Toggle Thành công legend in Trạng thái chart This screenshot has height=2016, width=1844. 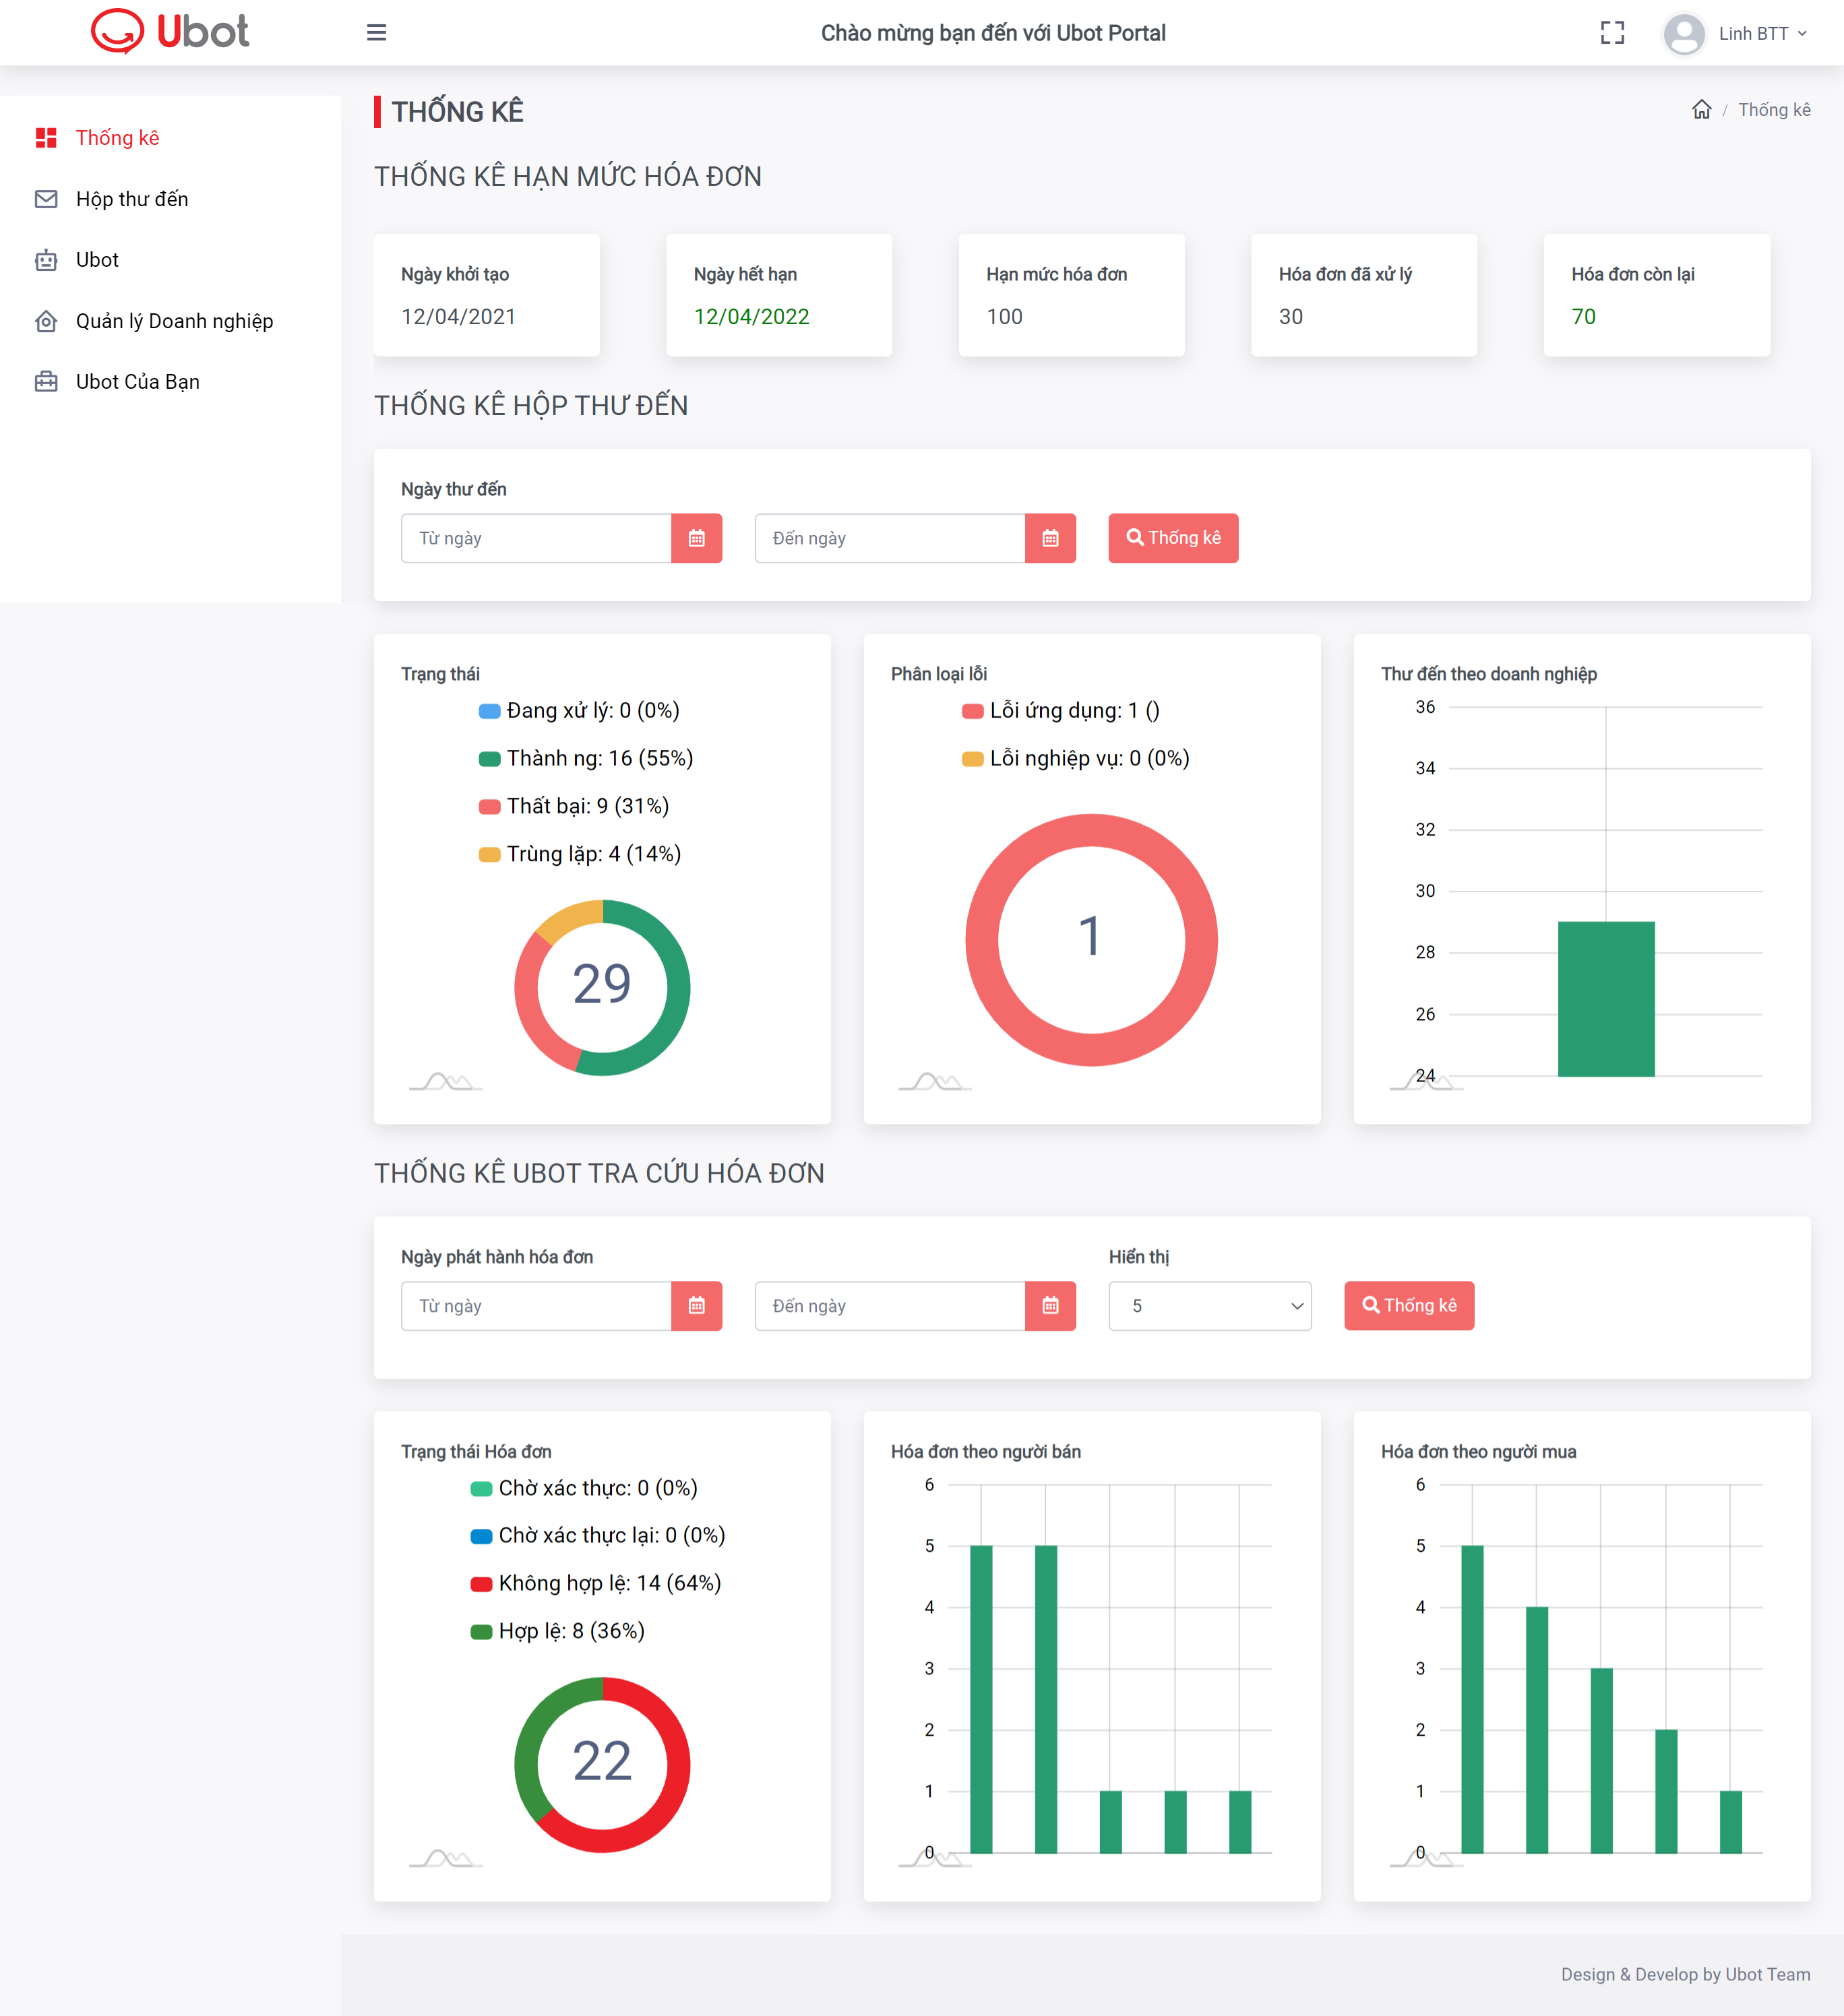[586, 758]
